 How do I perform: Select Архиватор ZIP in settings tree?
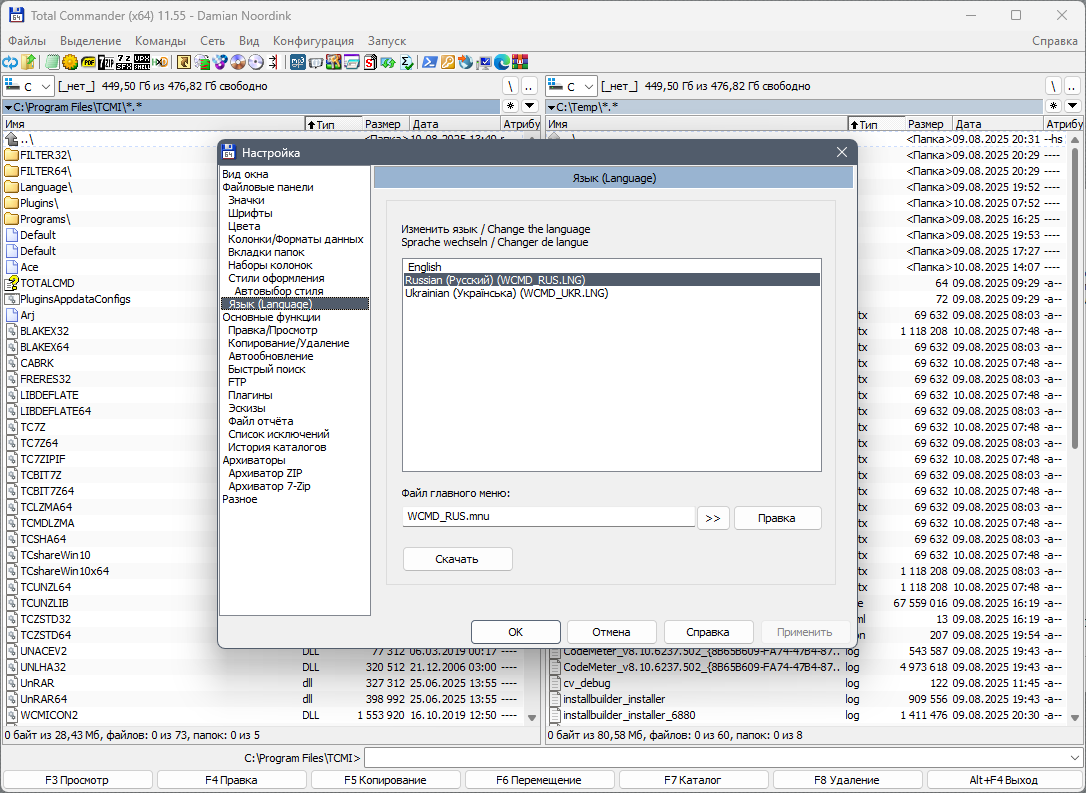(x=265, y=473)
